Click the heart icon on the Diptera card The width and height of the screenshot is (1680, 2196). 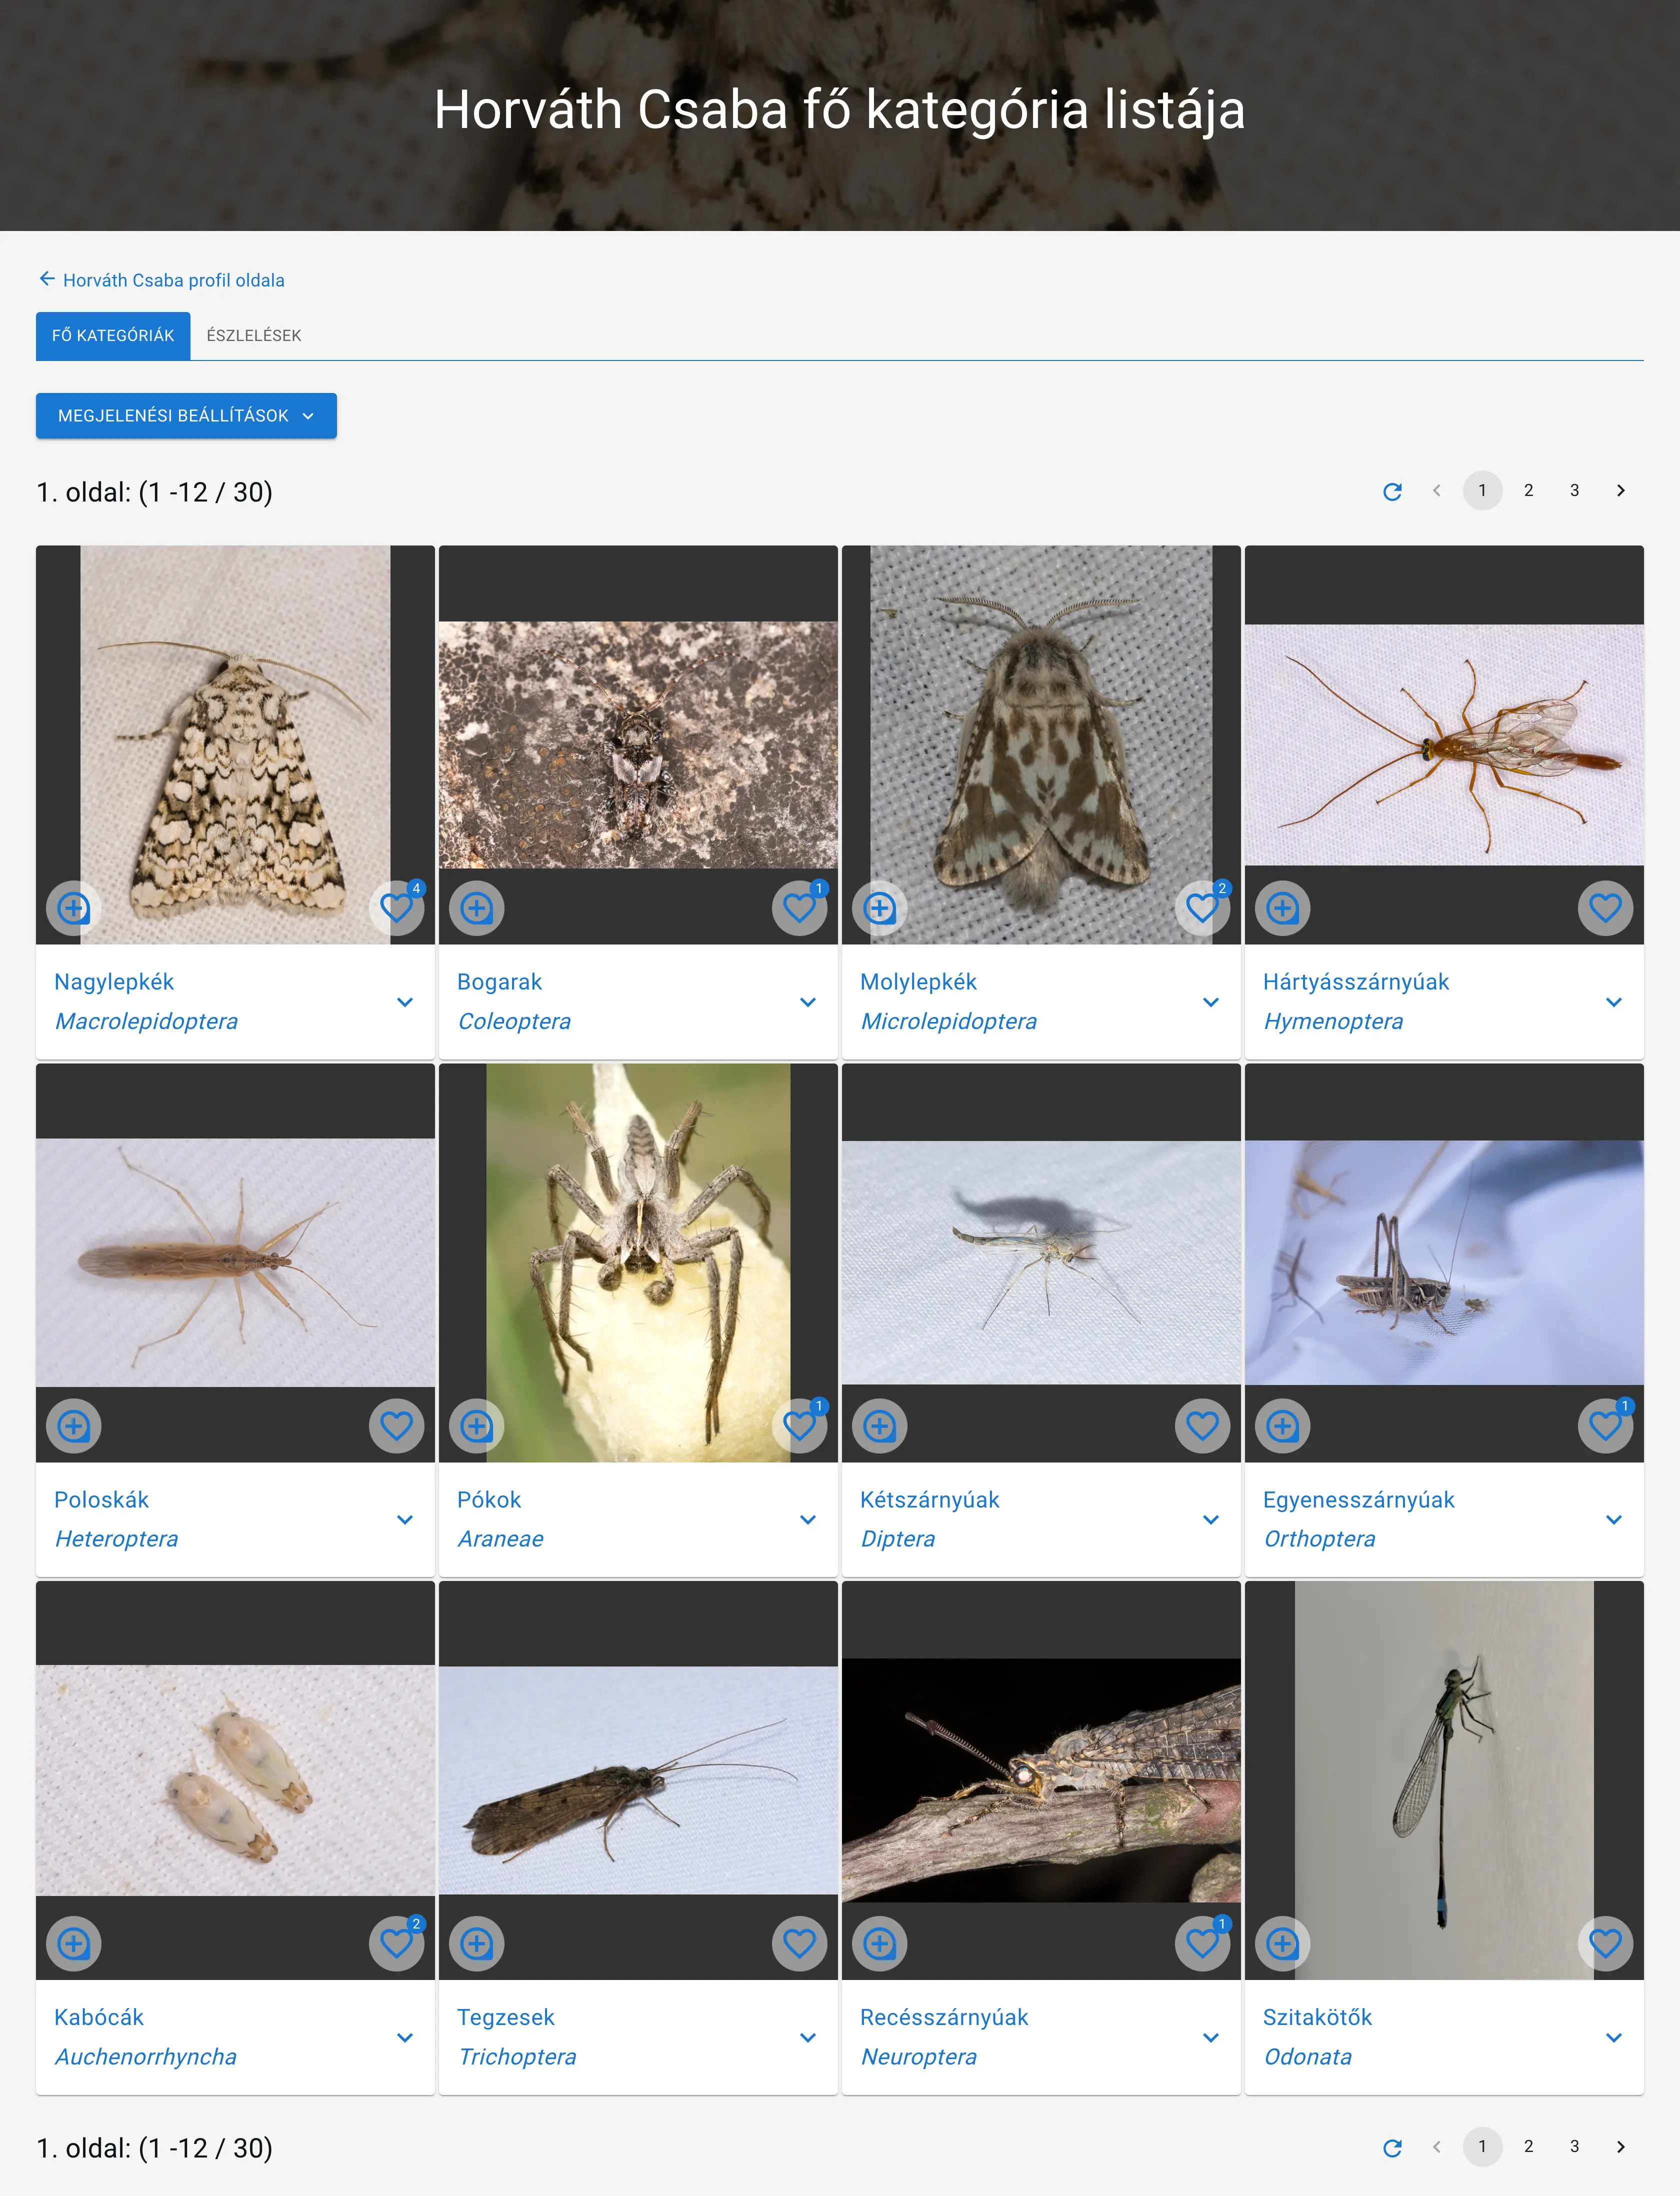coord(1203,1426)
